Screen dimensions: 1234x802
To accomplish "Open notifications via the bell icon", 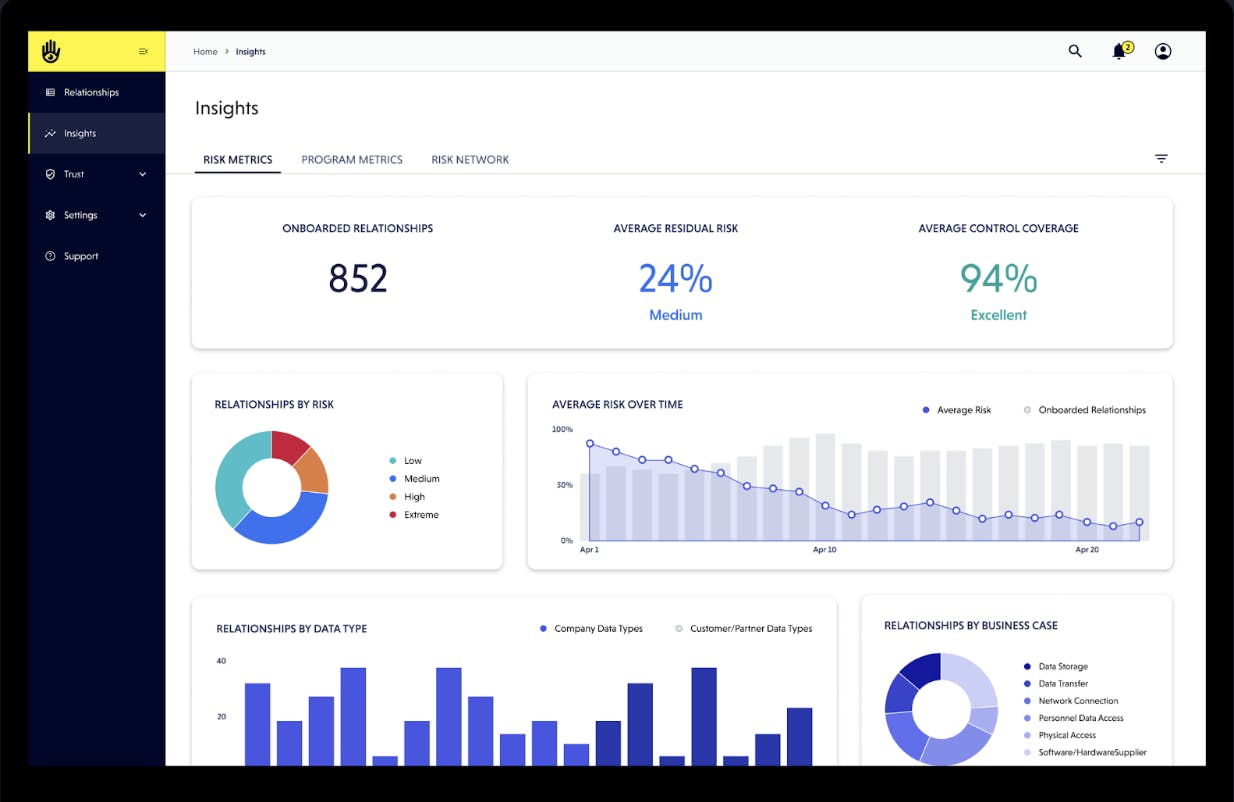I will tap(1119, 50).
